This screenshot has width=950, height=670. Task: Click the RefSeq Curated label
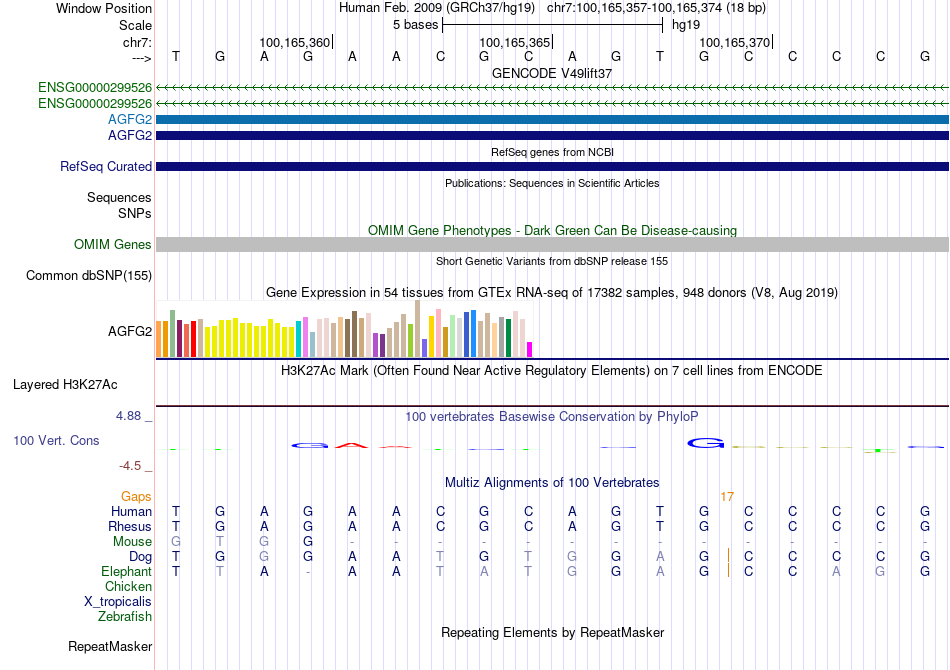pyautogui.click(x=105, y=167)
